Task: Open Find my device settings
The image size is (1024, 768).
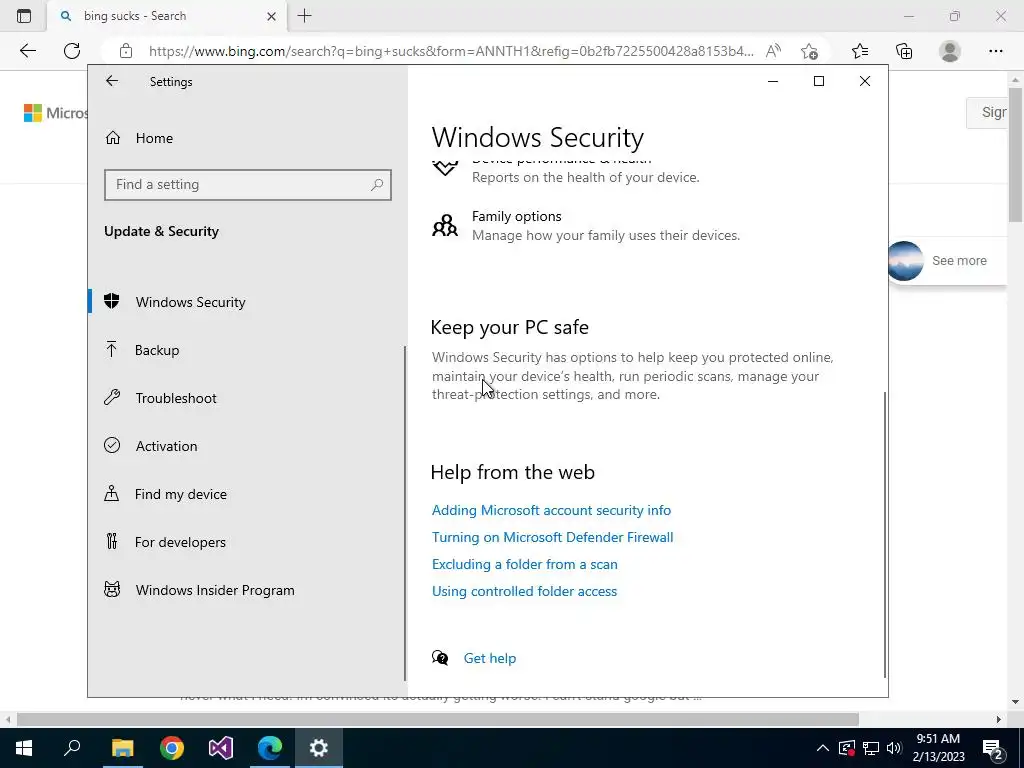Action: click(x=248, y=494)
